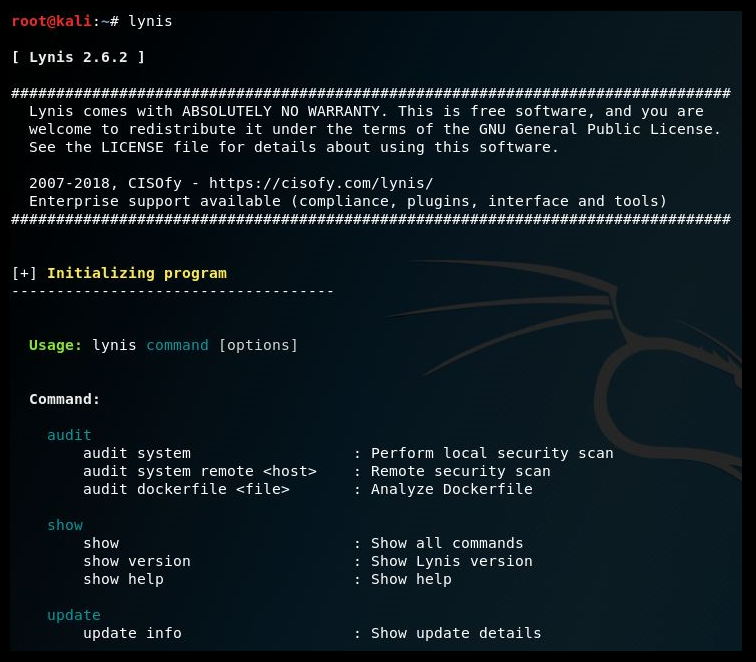The width and height of the screenshot is (756, 662).
Task: Click 'Analyze Dockerfile' description
Action: (x=452, y=489)
